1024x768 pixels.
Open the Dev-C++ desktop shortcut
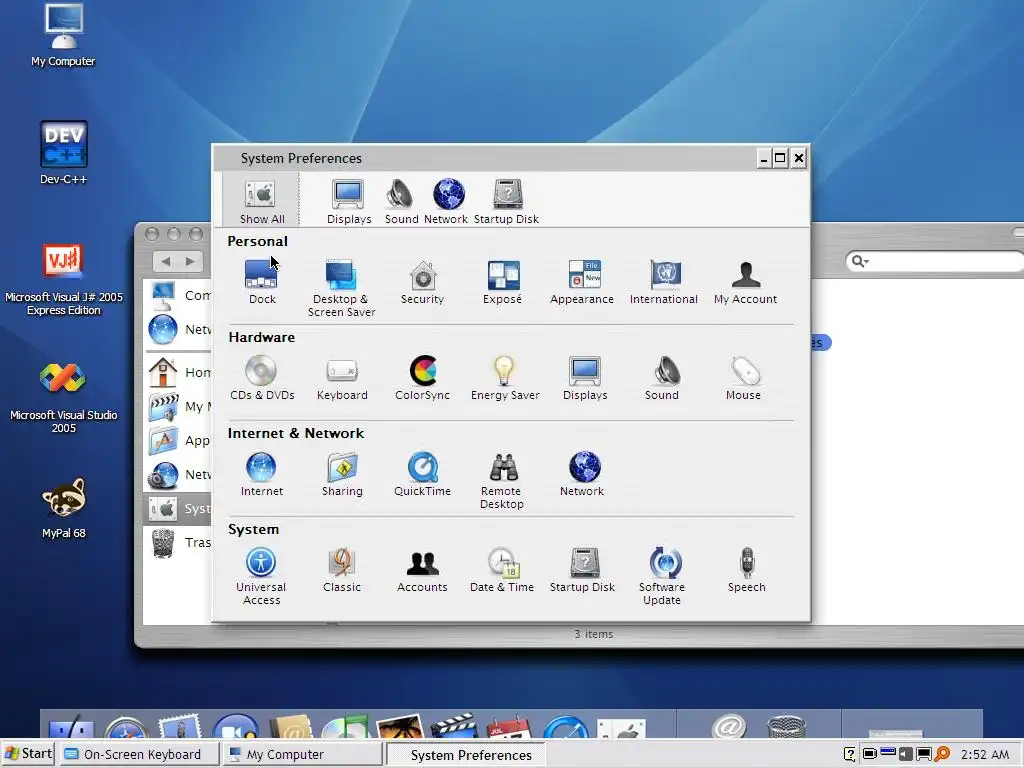[63, 153]
